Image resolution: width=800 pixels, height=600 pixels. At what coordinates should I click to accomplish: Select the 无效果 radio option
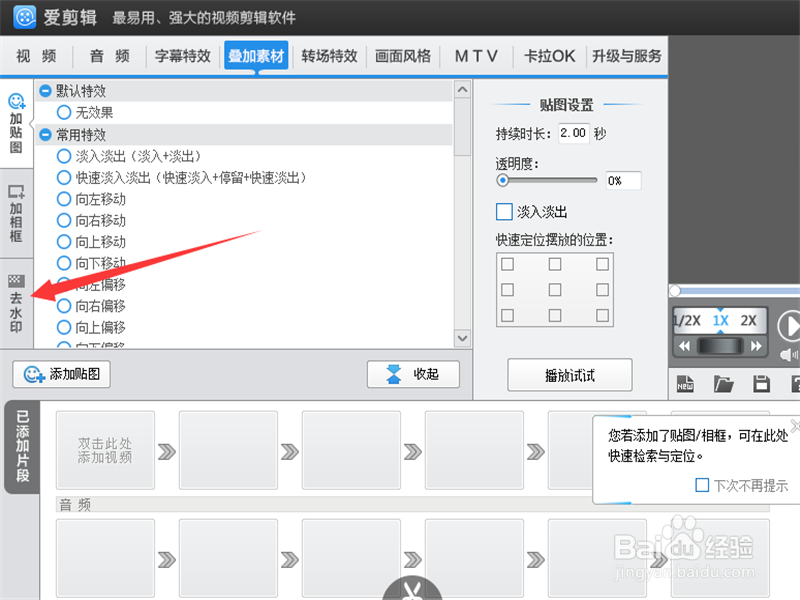click(64, 112)
